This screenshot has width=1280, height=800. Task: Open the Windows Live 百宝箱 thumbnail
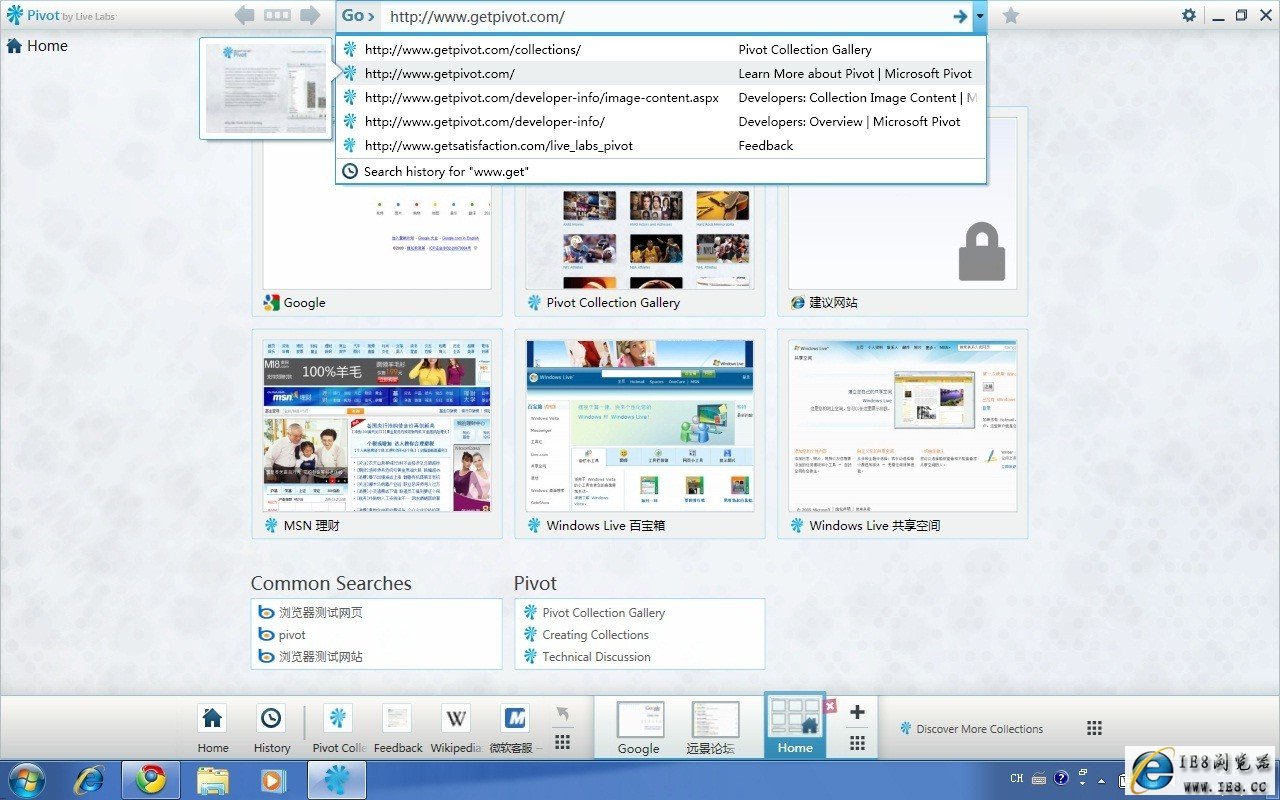pyautogui.click(x=640, y=434)
